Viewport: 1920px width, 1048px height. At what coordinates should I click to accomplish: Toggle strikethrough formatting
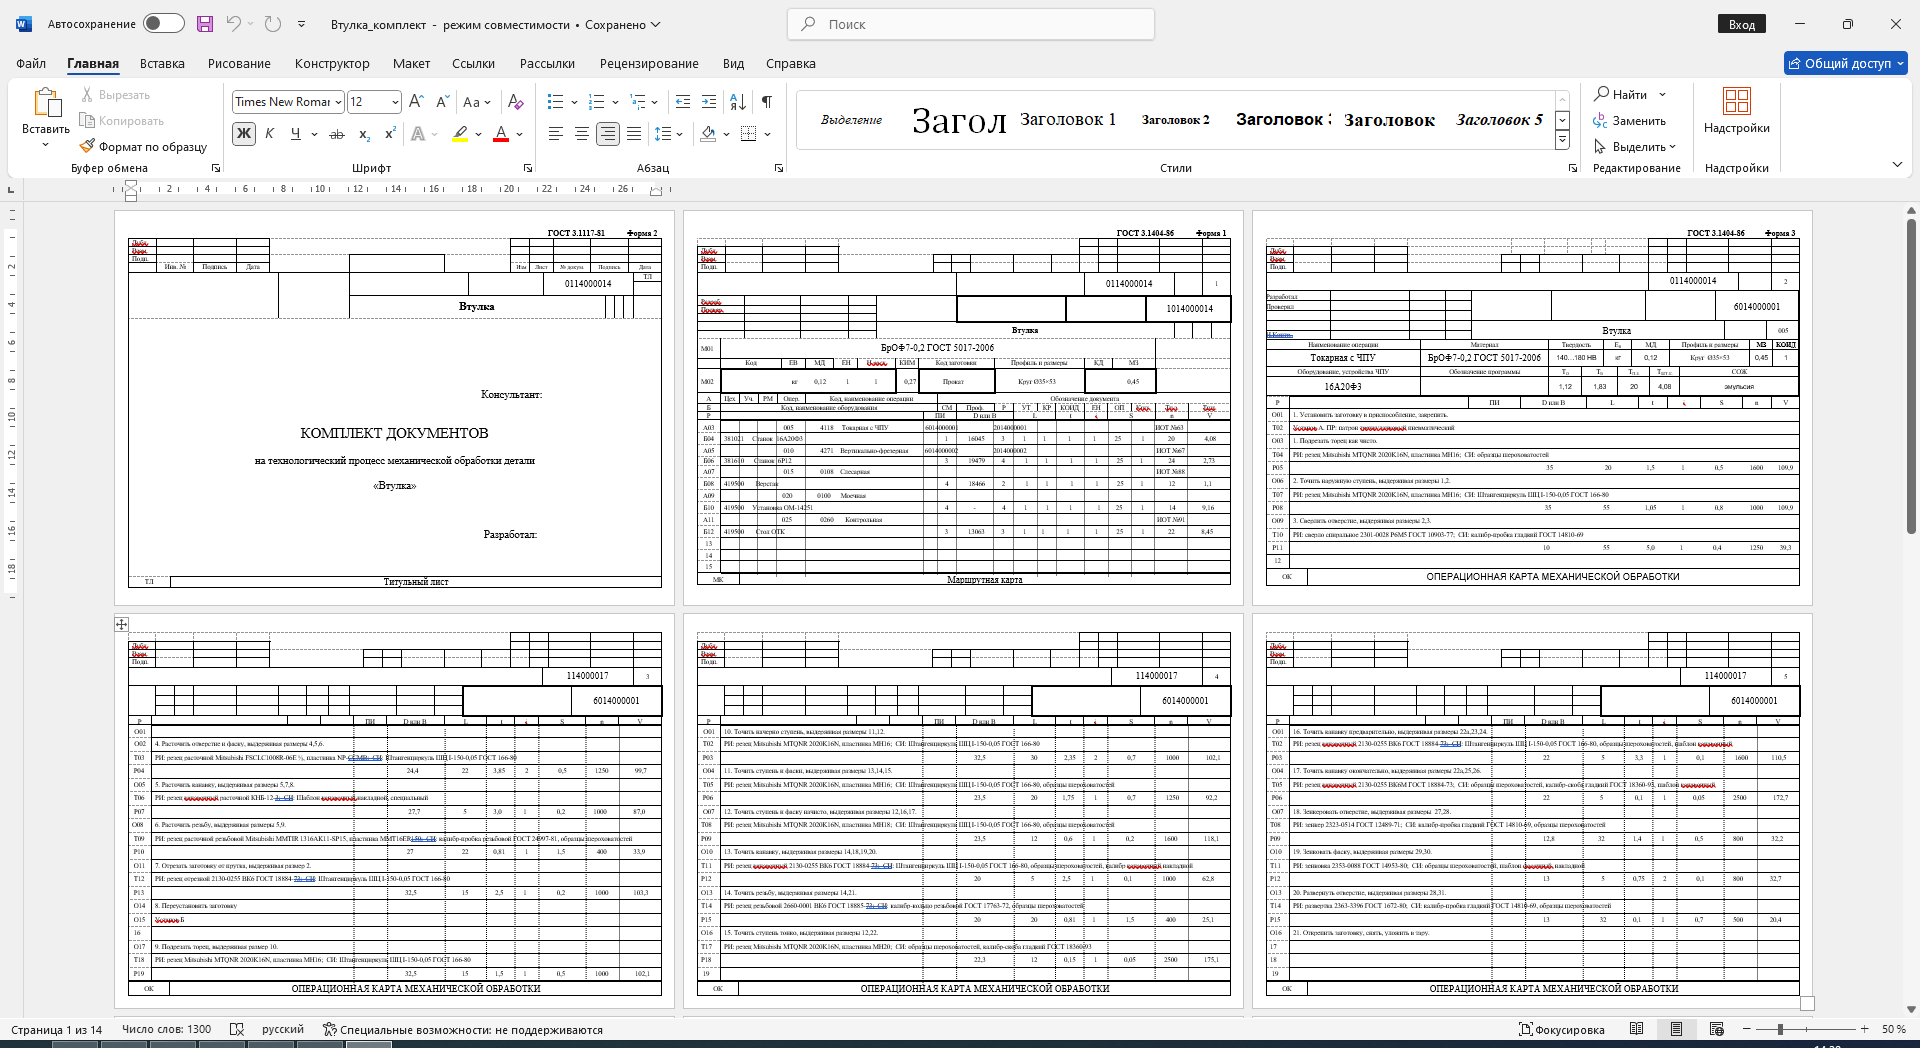click(x=337, y=134)
